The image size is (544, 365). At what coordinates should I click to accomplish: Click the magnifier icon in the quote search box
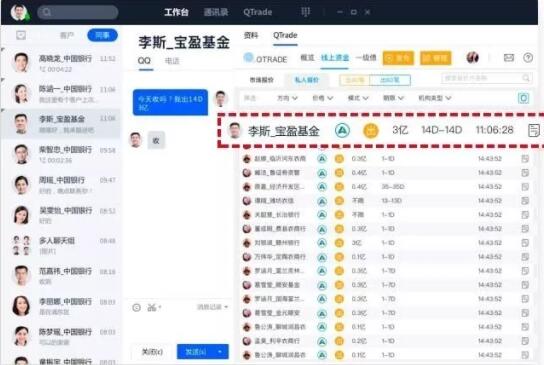526,78
